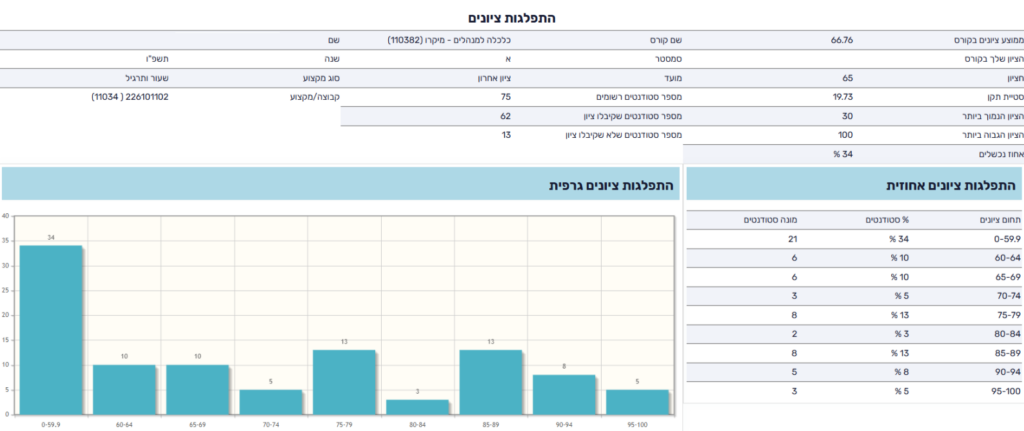Viewport: 1024px width, 431px height.
Task: Click the 65-69 grade range bar
Action: (x=197, y=389)
